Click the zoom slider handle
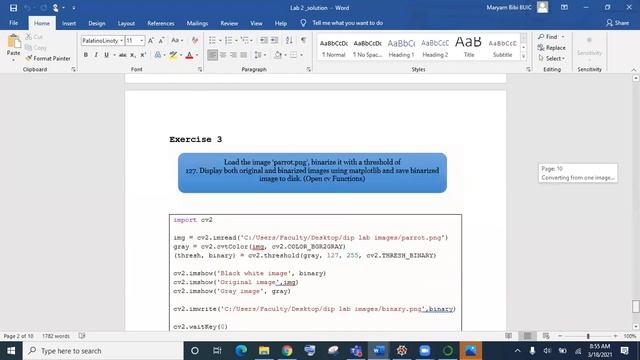Viewport: 640px width, 360px height. click(x=588, y=336)
